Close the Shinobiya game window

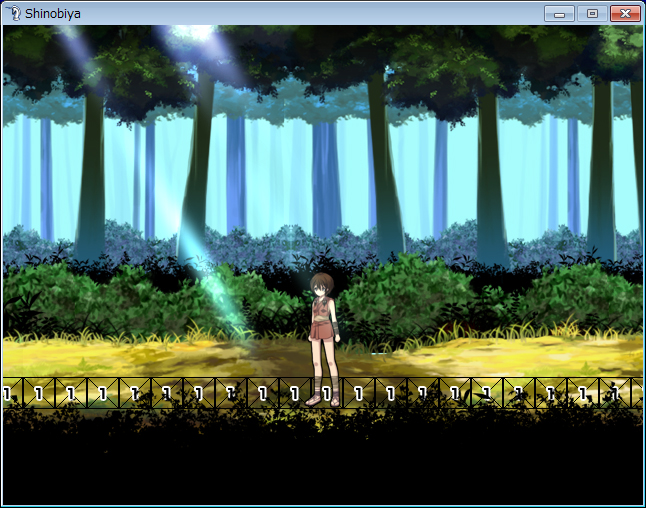[625, 14]
